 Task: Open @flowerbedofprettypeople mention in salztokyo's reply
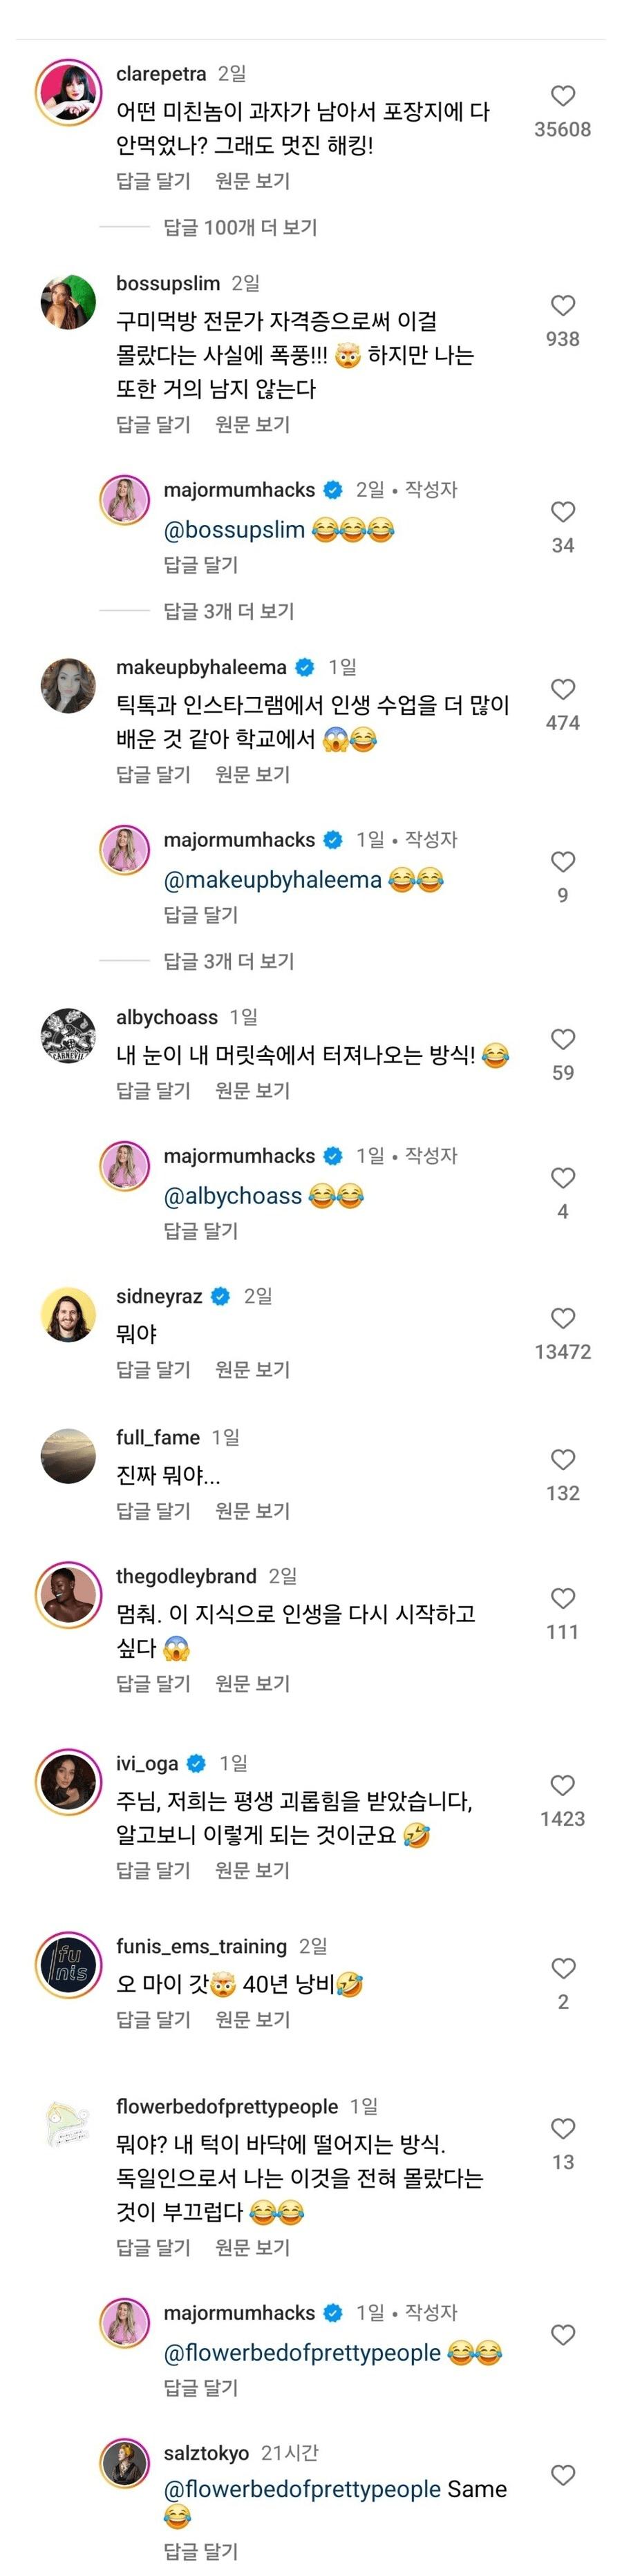click(302, 2489)
